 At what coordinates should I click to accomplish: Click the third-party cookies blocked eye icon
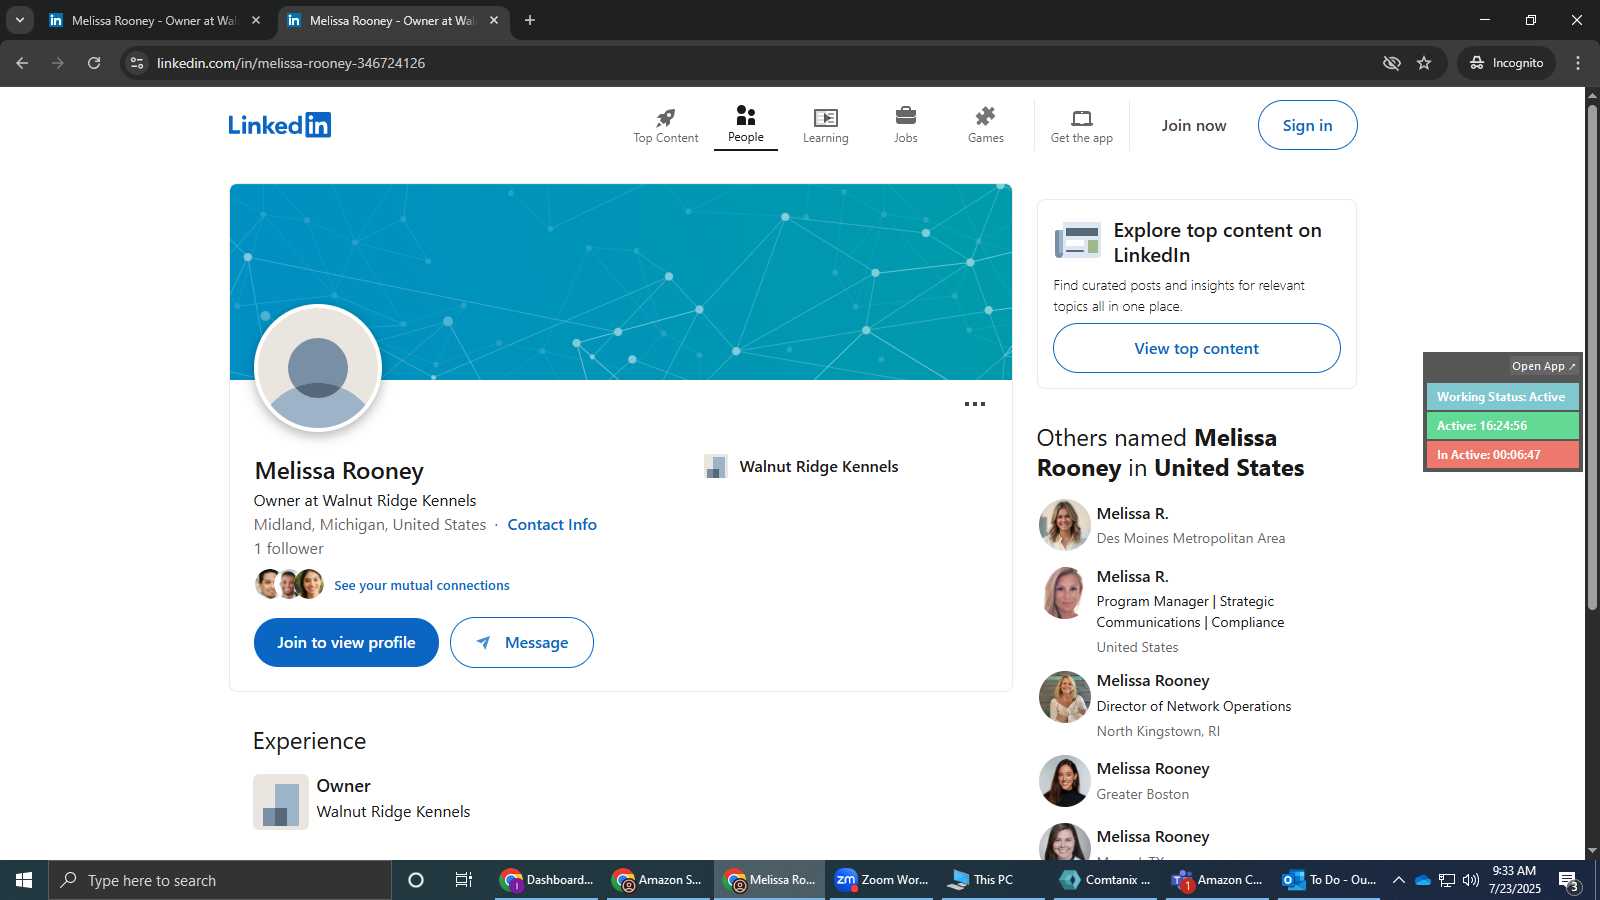click(1391, 63)
